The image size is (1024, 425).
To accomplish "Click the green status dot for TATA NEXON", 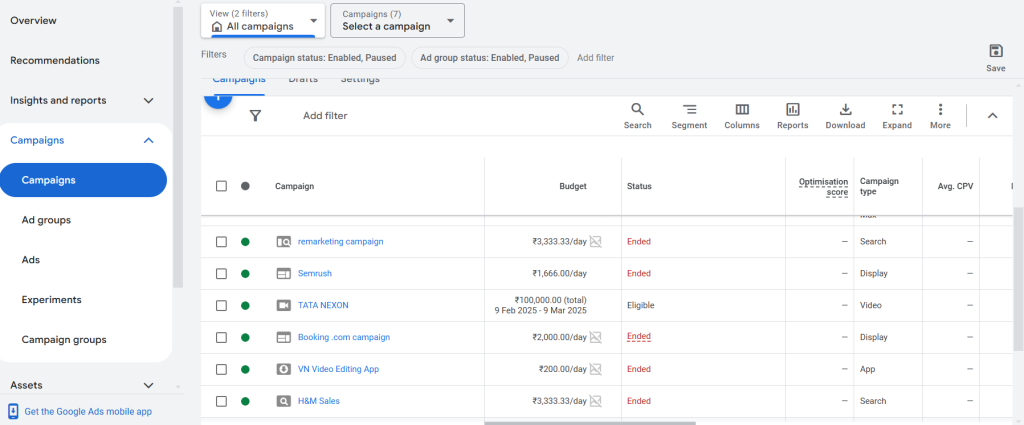I will (245, 306).
